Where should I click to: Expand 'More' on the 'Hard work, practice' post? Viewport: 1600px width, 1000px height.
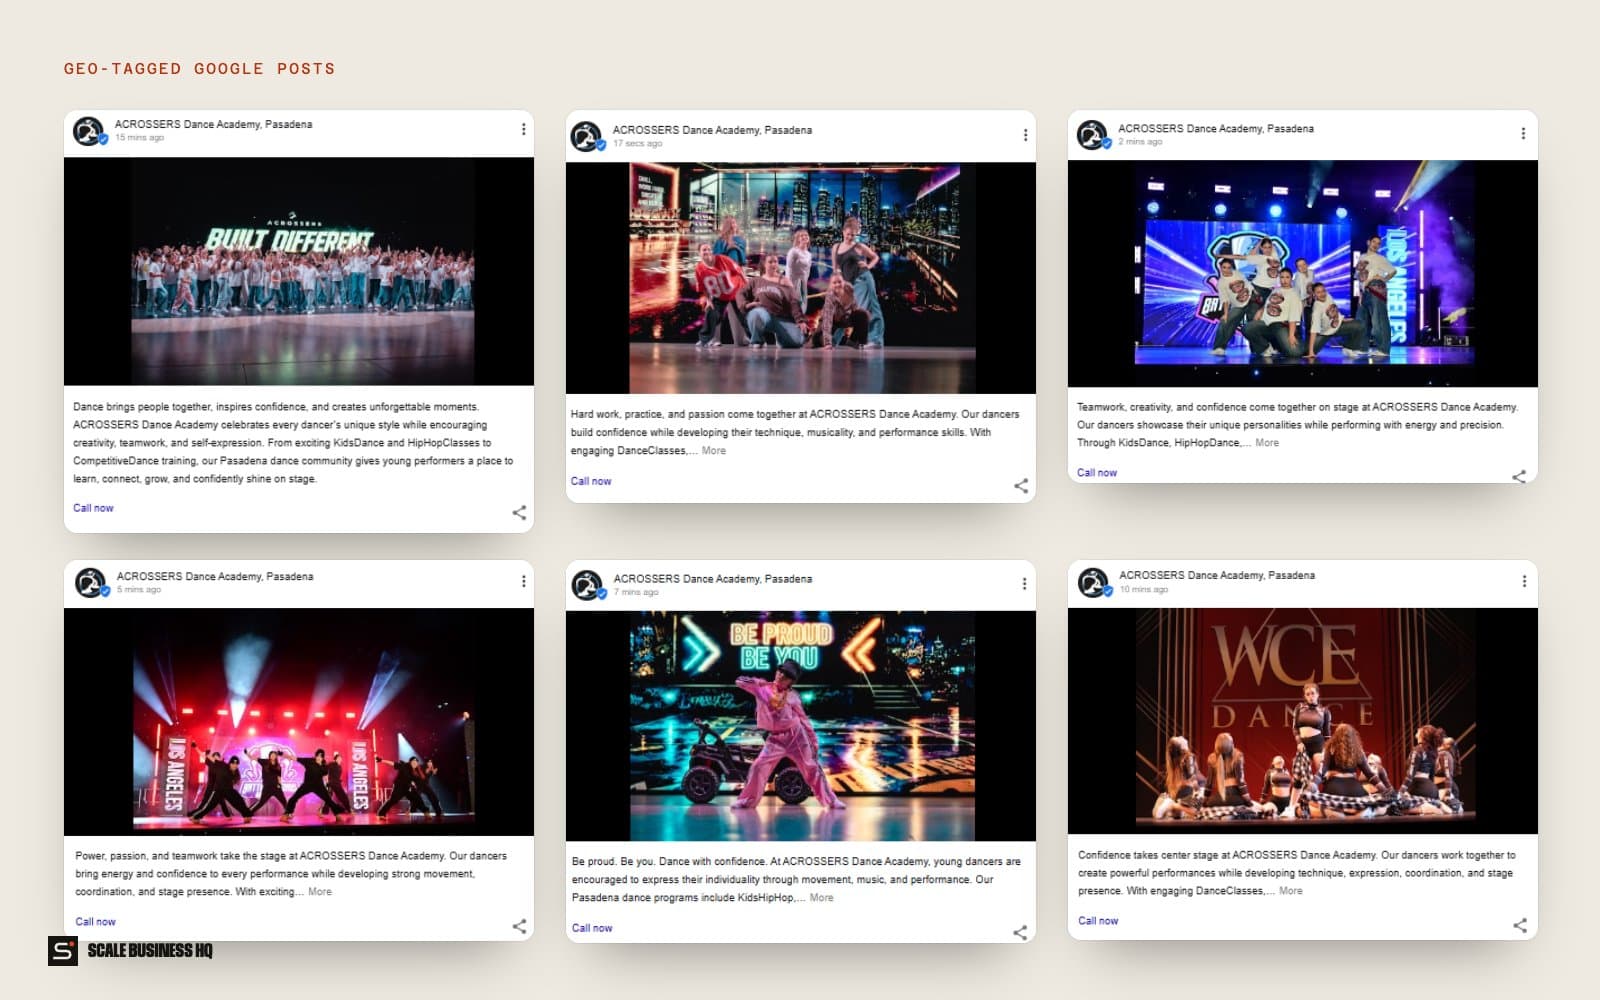714,451
